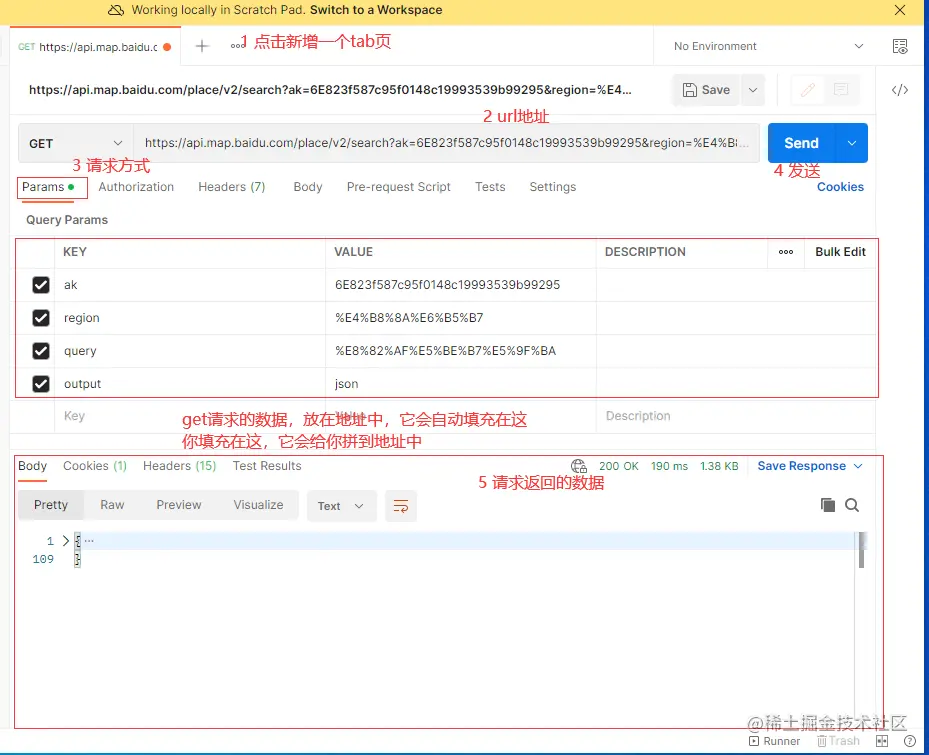Open the GET method dropdown
This screenshot has height=755, width=929.
(76, 143)
